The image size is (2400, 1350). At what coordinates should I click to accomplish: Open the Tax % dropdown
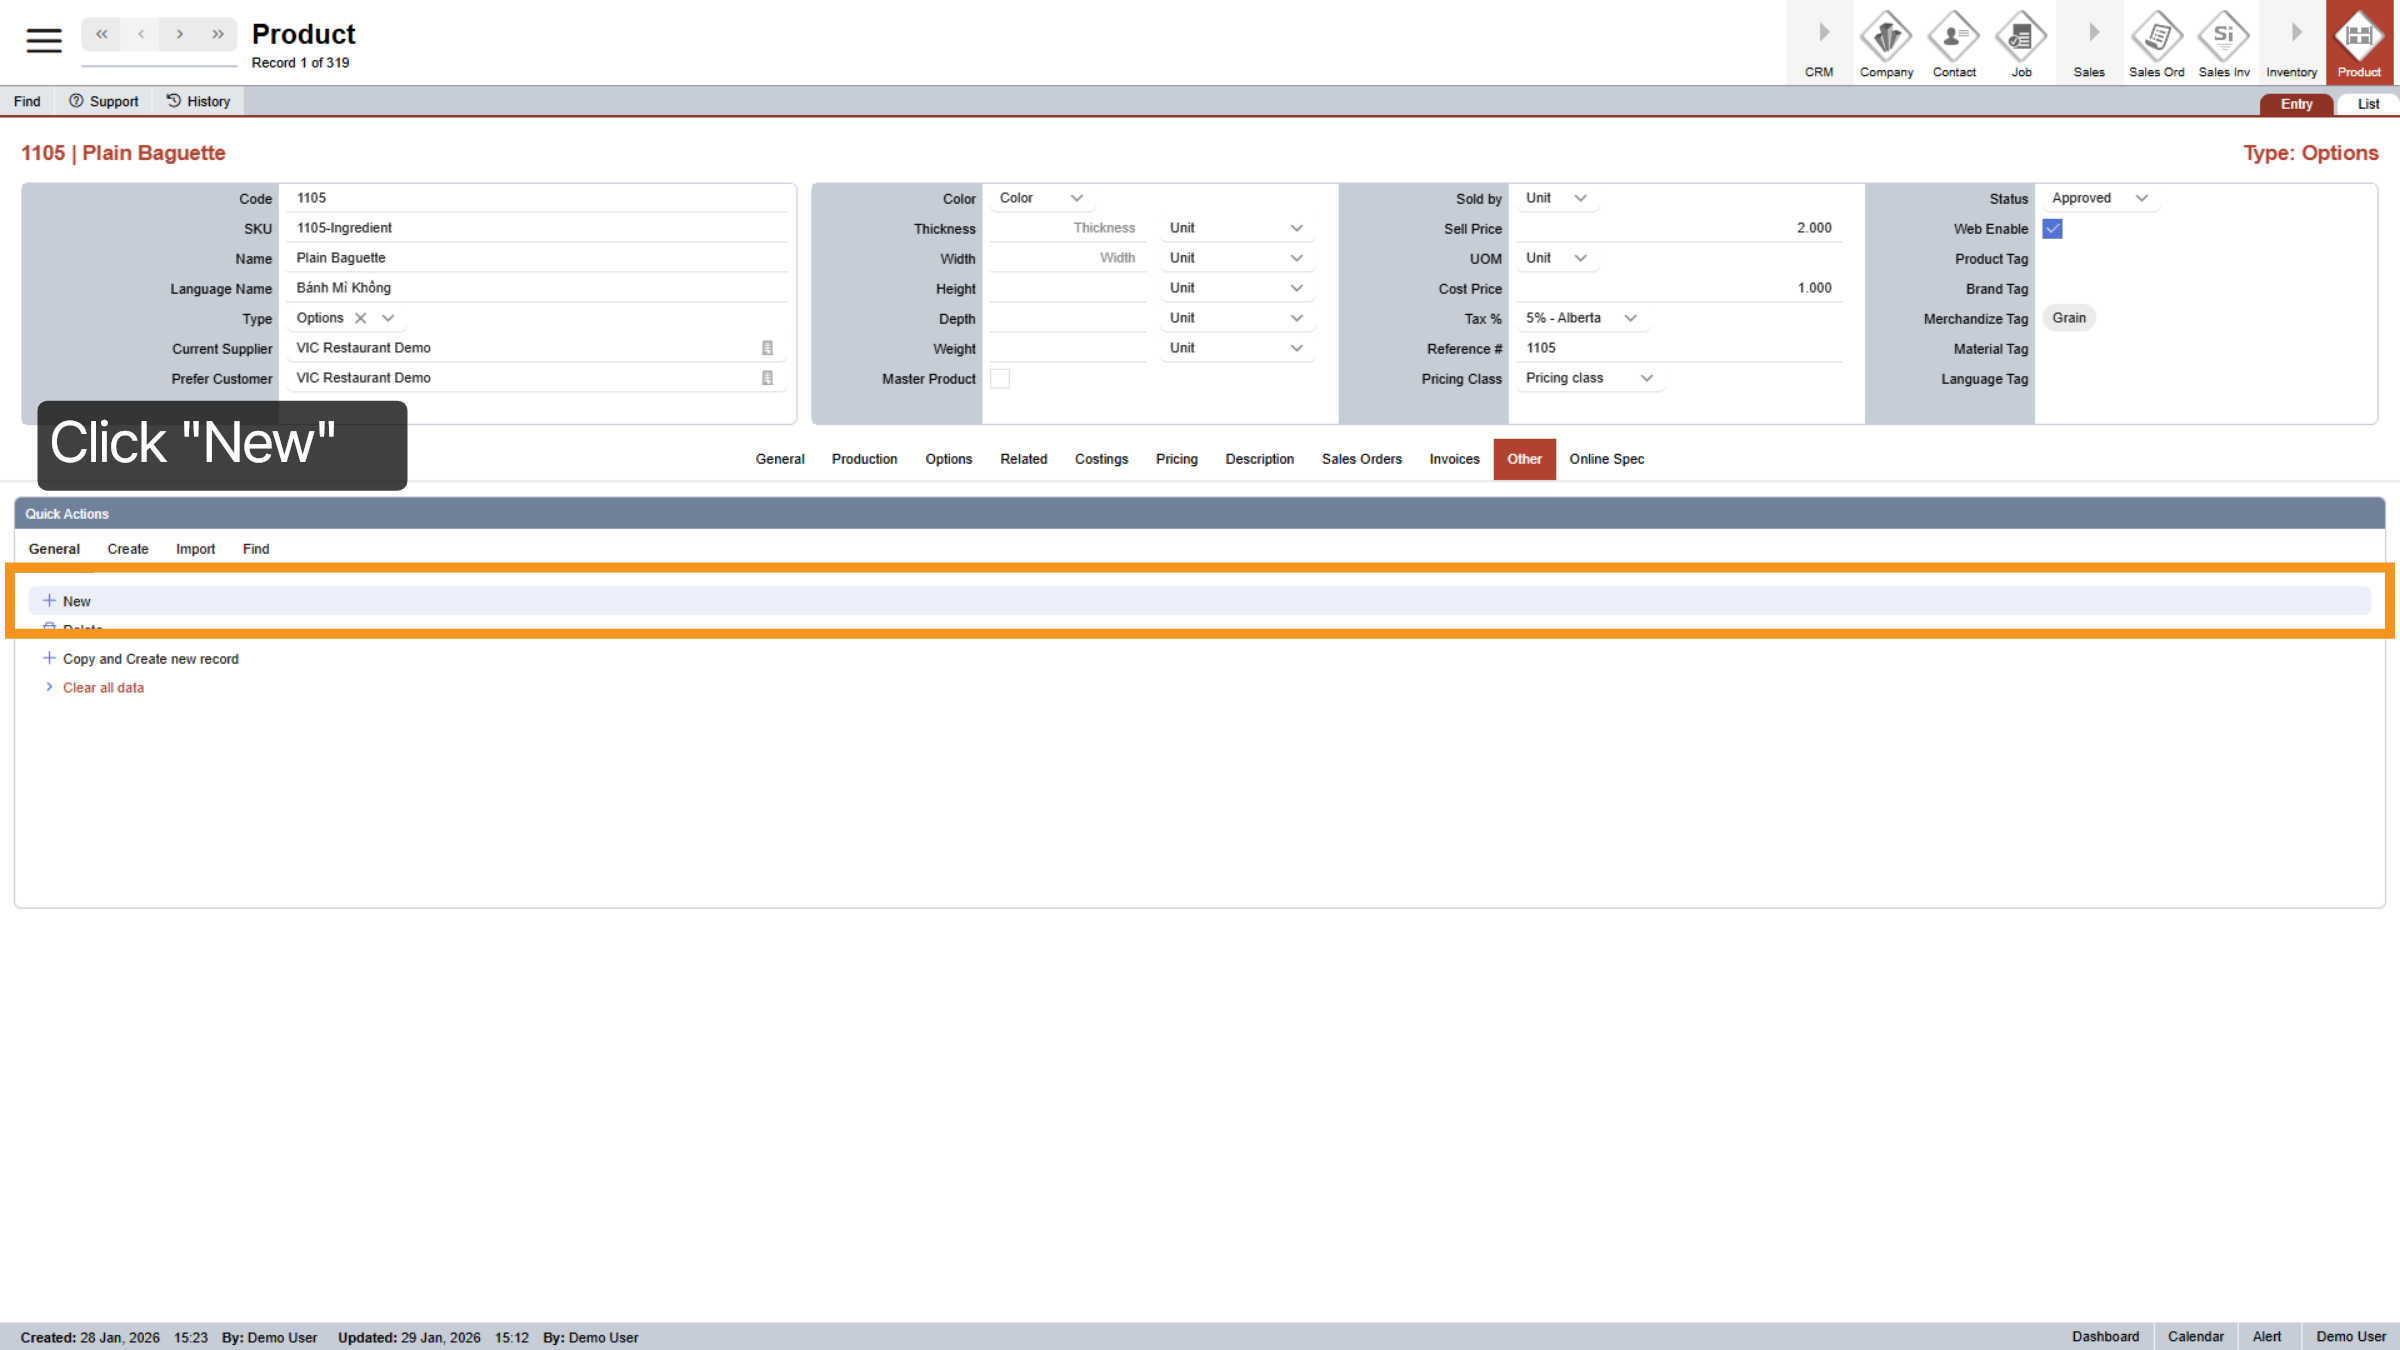point(1630,318)
